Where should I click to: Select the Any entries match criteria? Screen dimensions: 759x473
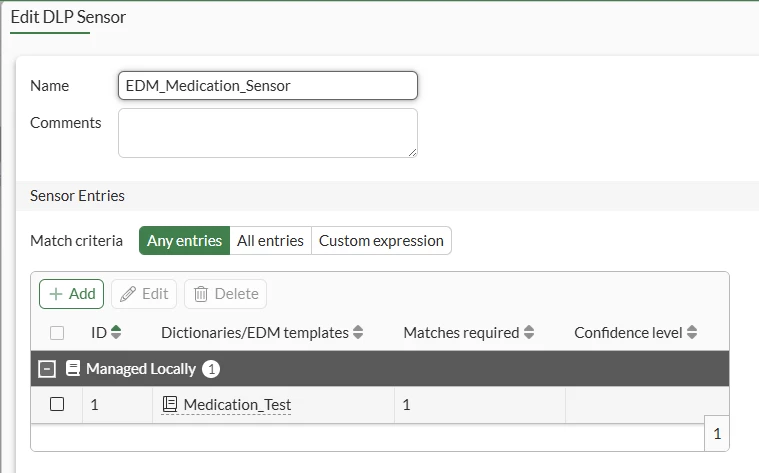point(184,241)
